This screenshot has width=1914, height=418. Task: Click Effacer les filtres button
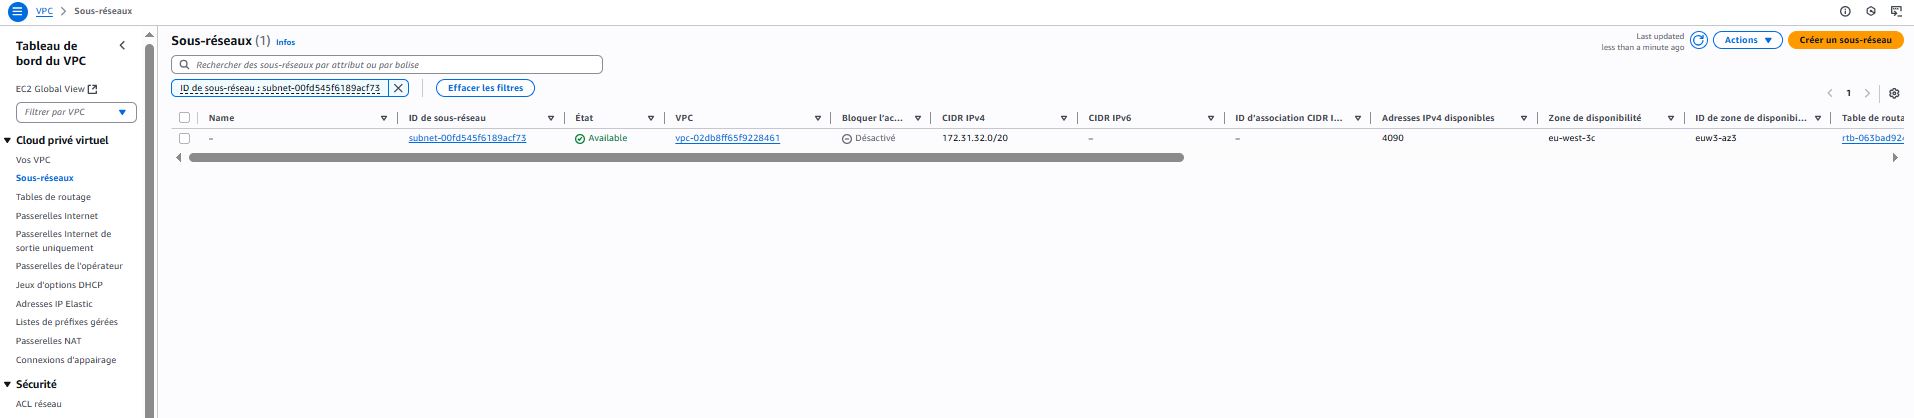[x=485, y=88]
